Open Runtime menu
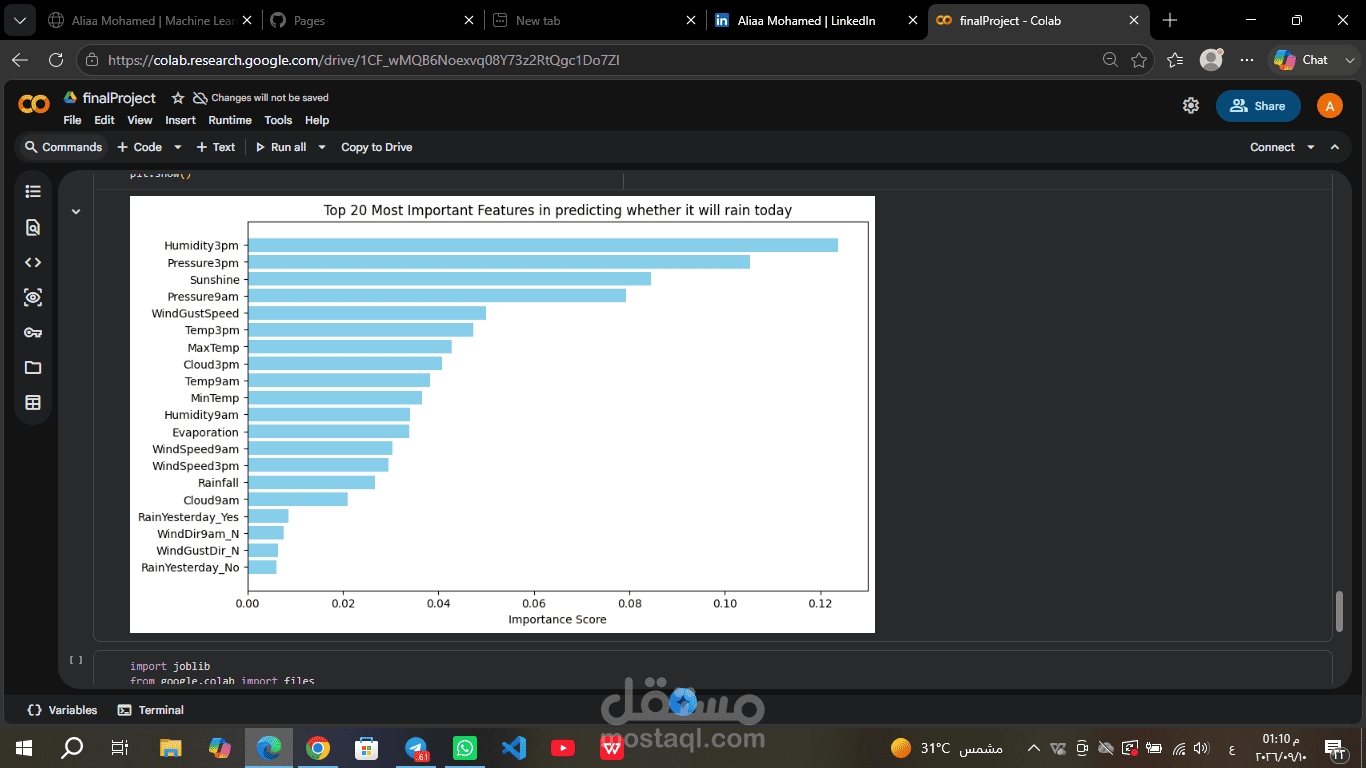1366x768 pixels. coord(230,120)
